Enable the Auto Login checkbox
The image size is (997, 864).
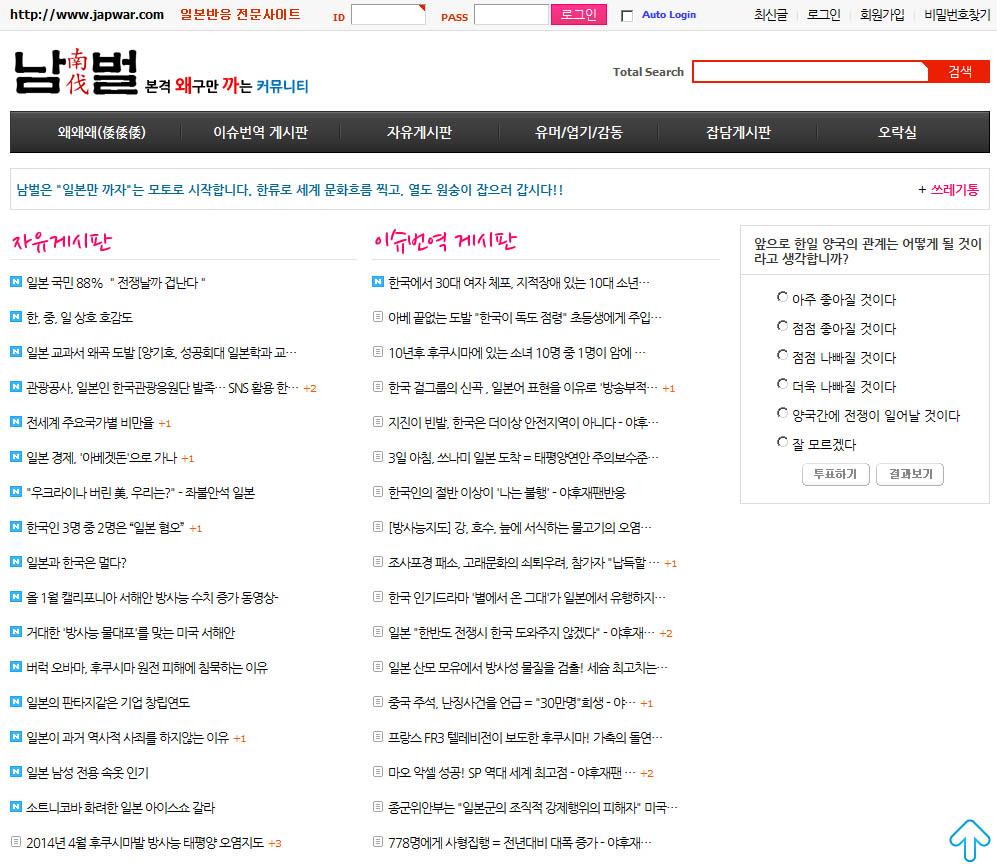[x=627, y=16]
